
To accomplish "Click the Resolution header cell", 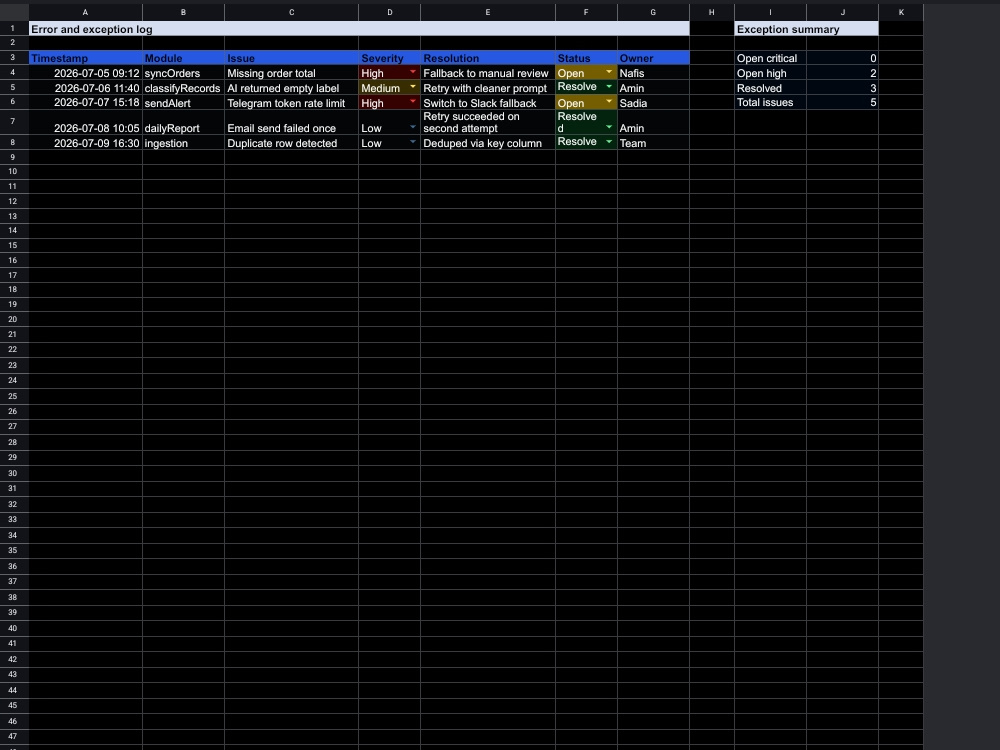I will [x=488, y=57].
